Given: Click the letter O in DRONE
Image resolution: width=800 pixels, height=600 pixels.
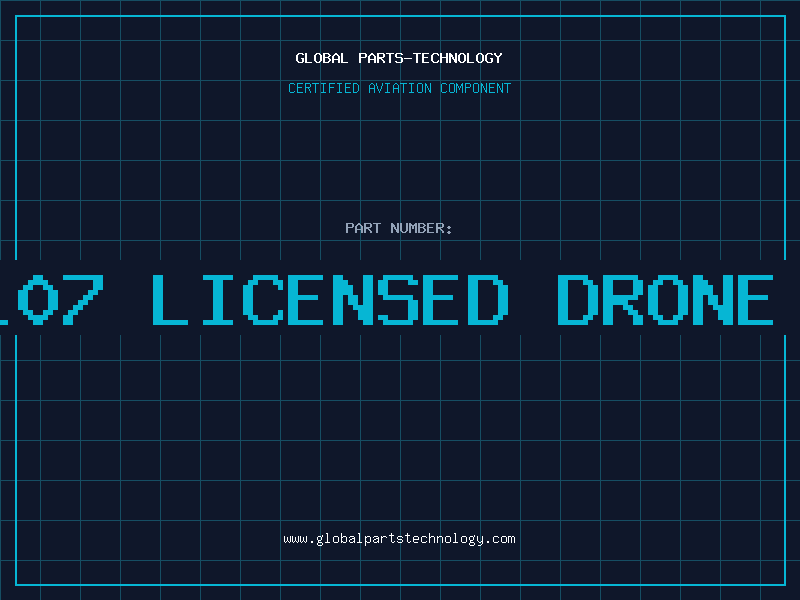Looking at the screenshot, I should tap(666, 299).
